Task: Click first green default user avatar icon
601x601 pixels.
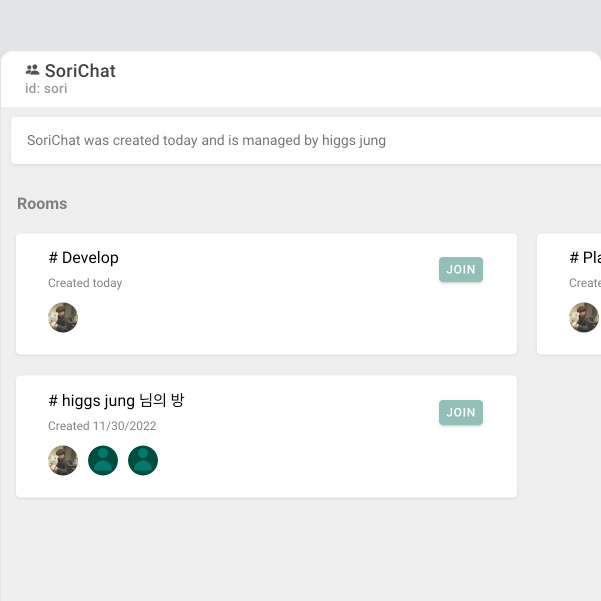Action: click(x=103, y=461)
